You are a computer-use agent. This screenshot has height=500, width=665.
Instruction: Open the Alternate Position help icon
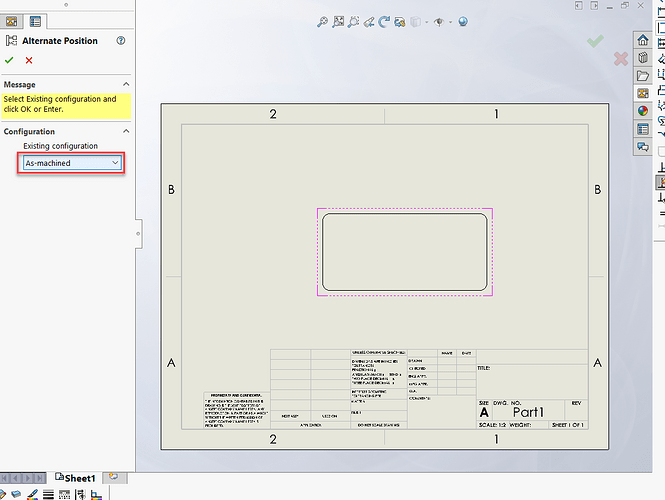click(x=121, y=41)
